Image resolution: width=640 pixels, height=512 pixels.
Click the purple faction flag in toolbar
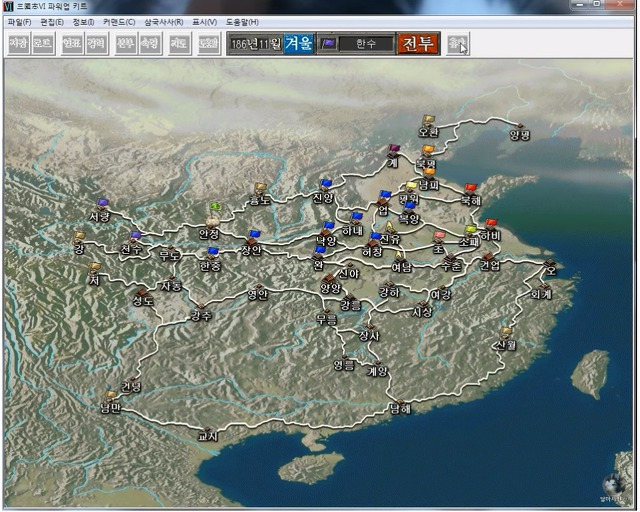point(328,43)
